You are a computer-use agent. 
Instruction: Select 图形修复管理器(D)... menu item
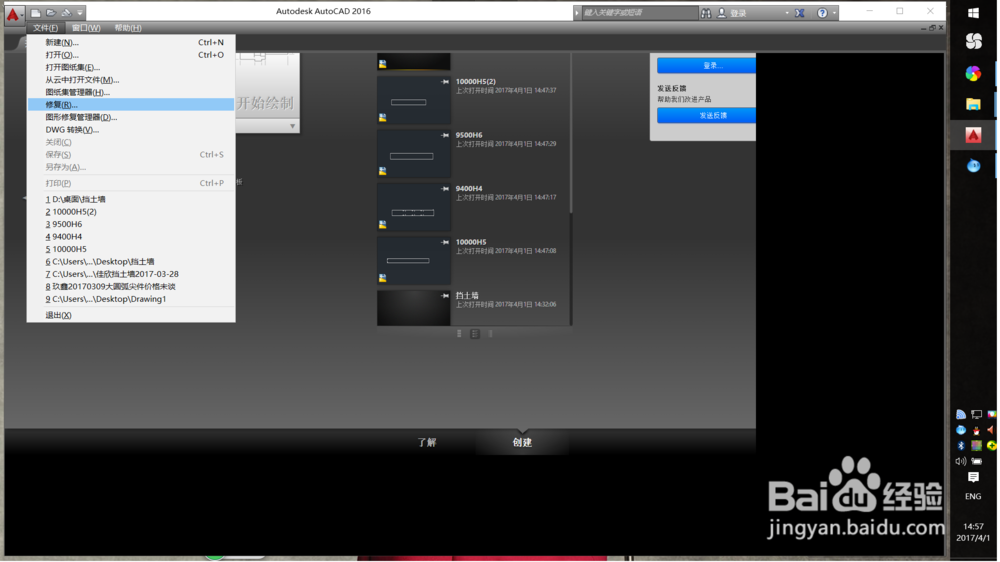[131, 117]
